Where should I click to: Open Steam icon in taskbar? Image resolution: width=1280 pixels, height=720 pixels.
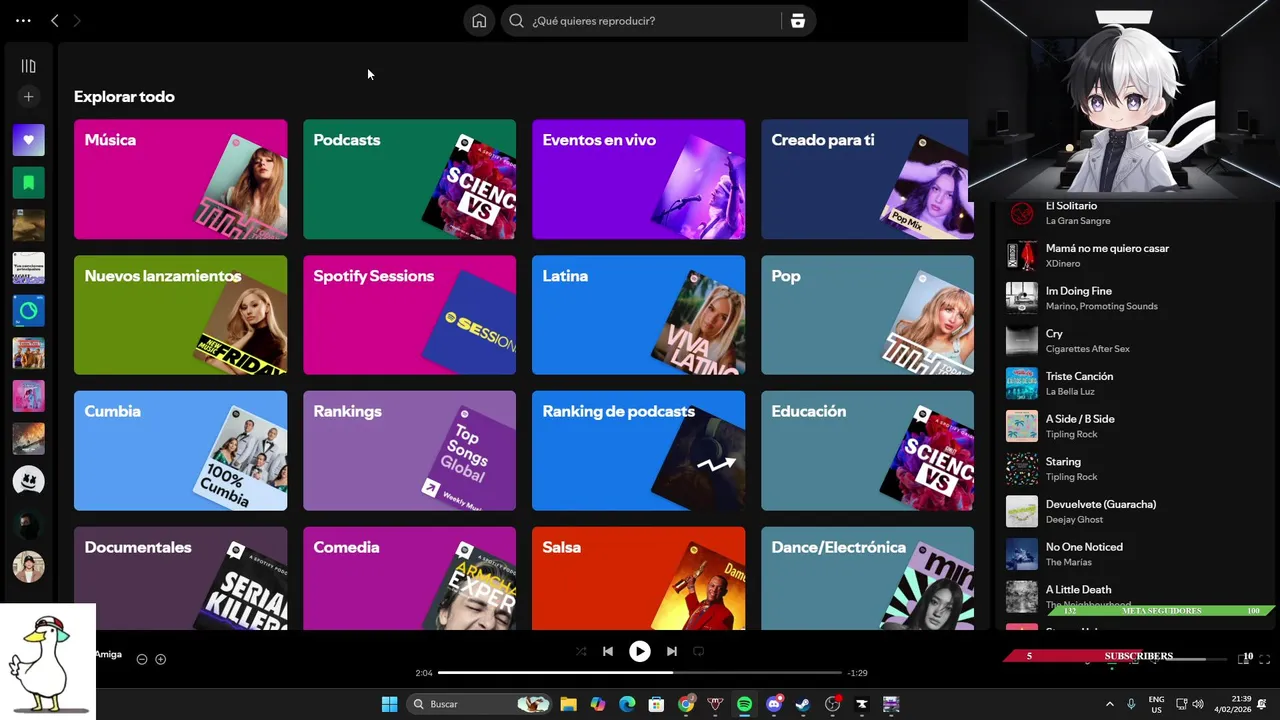tap(802, 704)
